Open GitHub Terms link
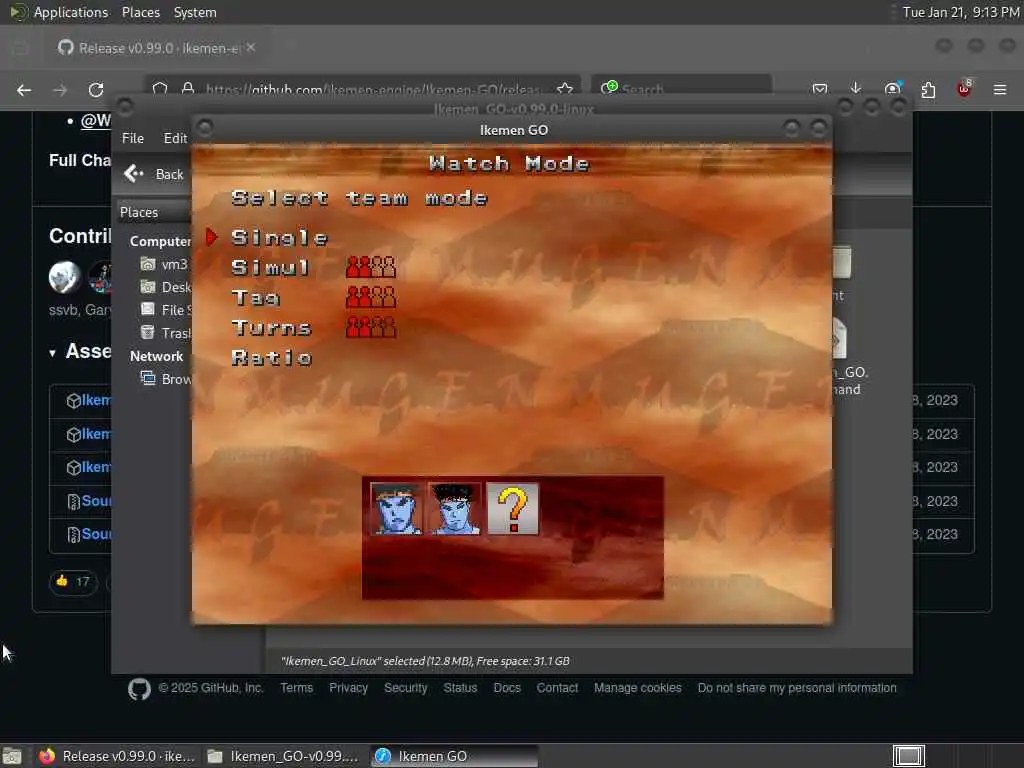The width and height of the screenshot is (1024, 768). pyautogui.click(x=296, y=688)
